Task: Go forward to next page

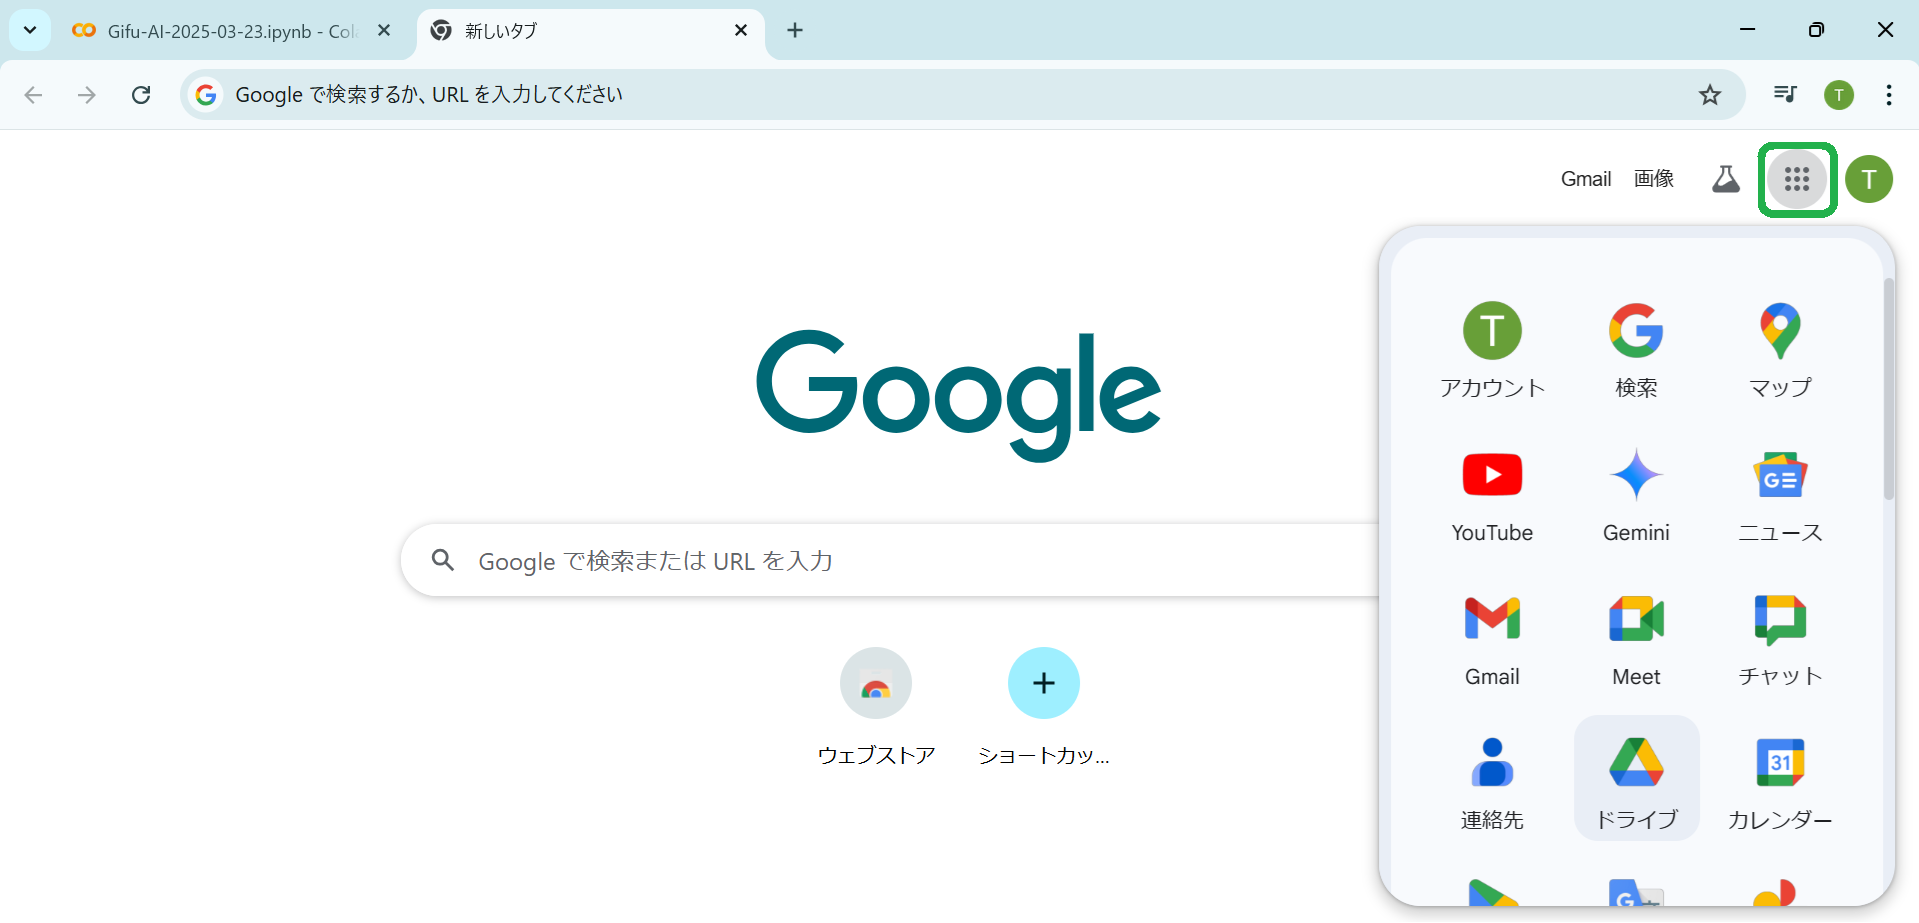Action: click(x=87, y=95)
